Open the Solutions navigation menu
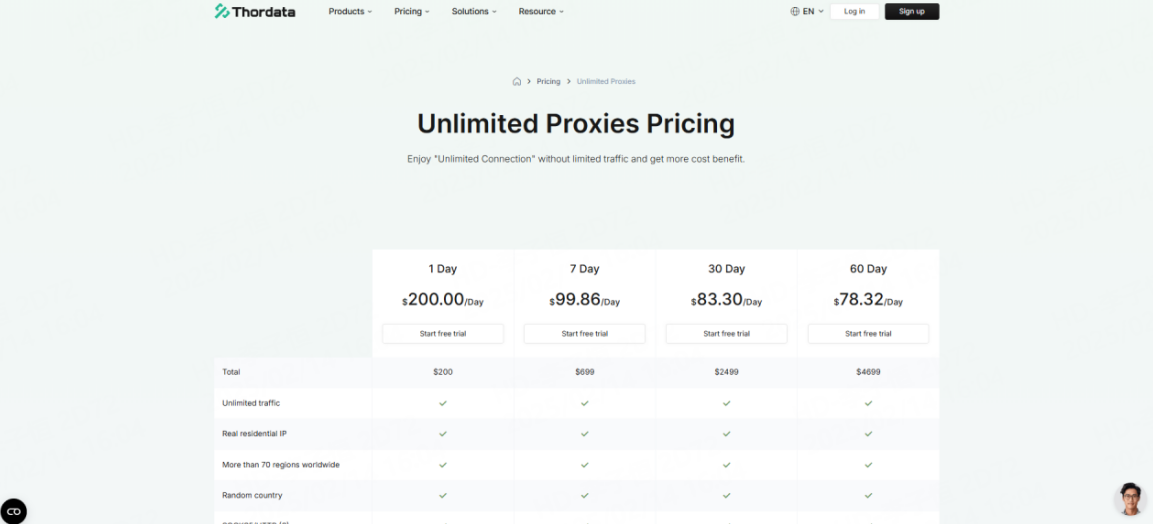The width and height of the screenshot is (1153, 524). 474,12
